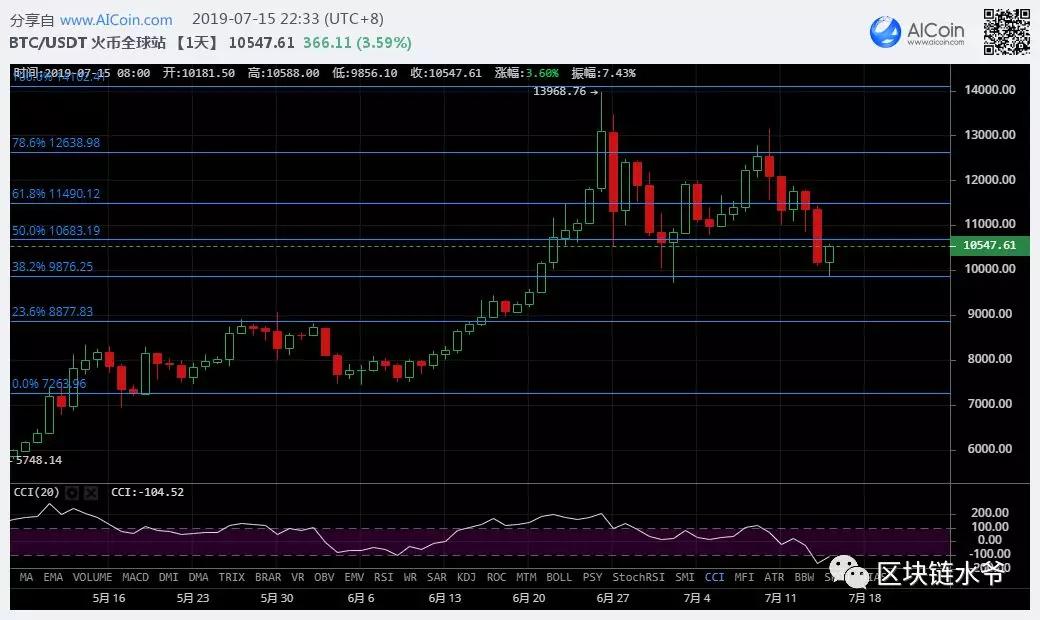Click the 5748.14 low price marker
The height and width of the screenshot is (620, 1040).
[x=36, y=460]
